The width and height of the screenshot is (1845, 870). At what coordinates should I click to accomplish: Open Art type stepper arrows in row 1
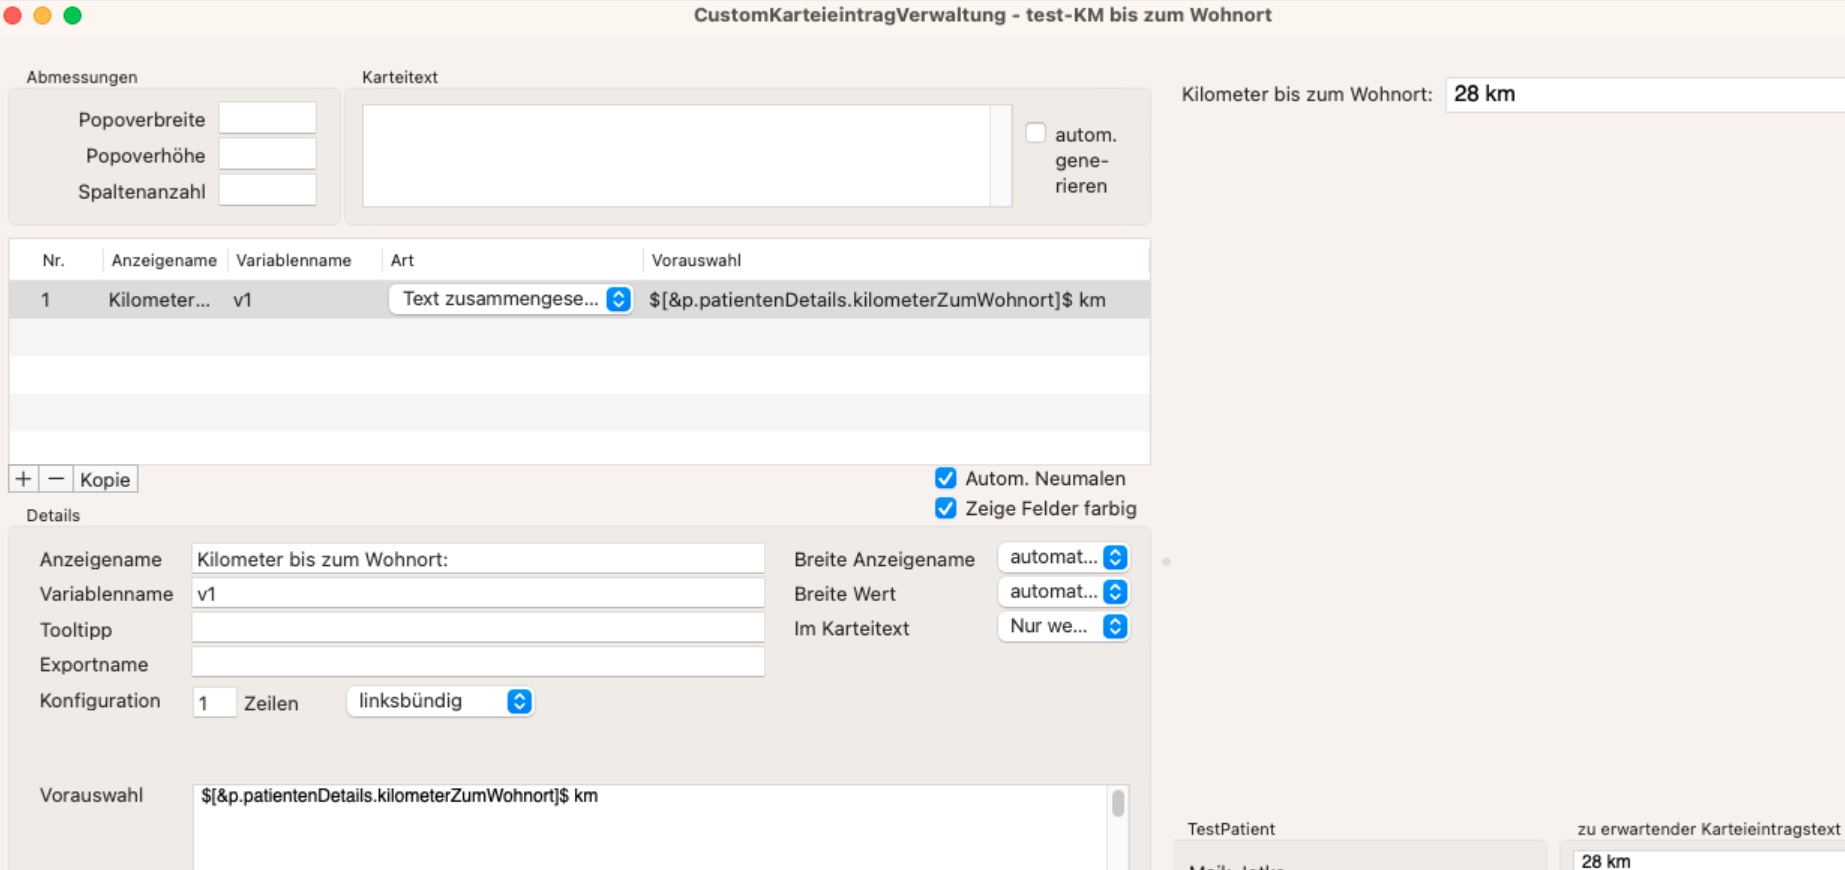point(619,299)
